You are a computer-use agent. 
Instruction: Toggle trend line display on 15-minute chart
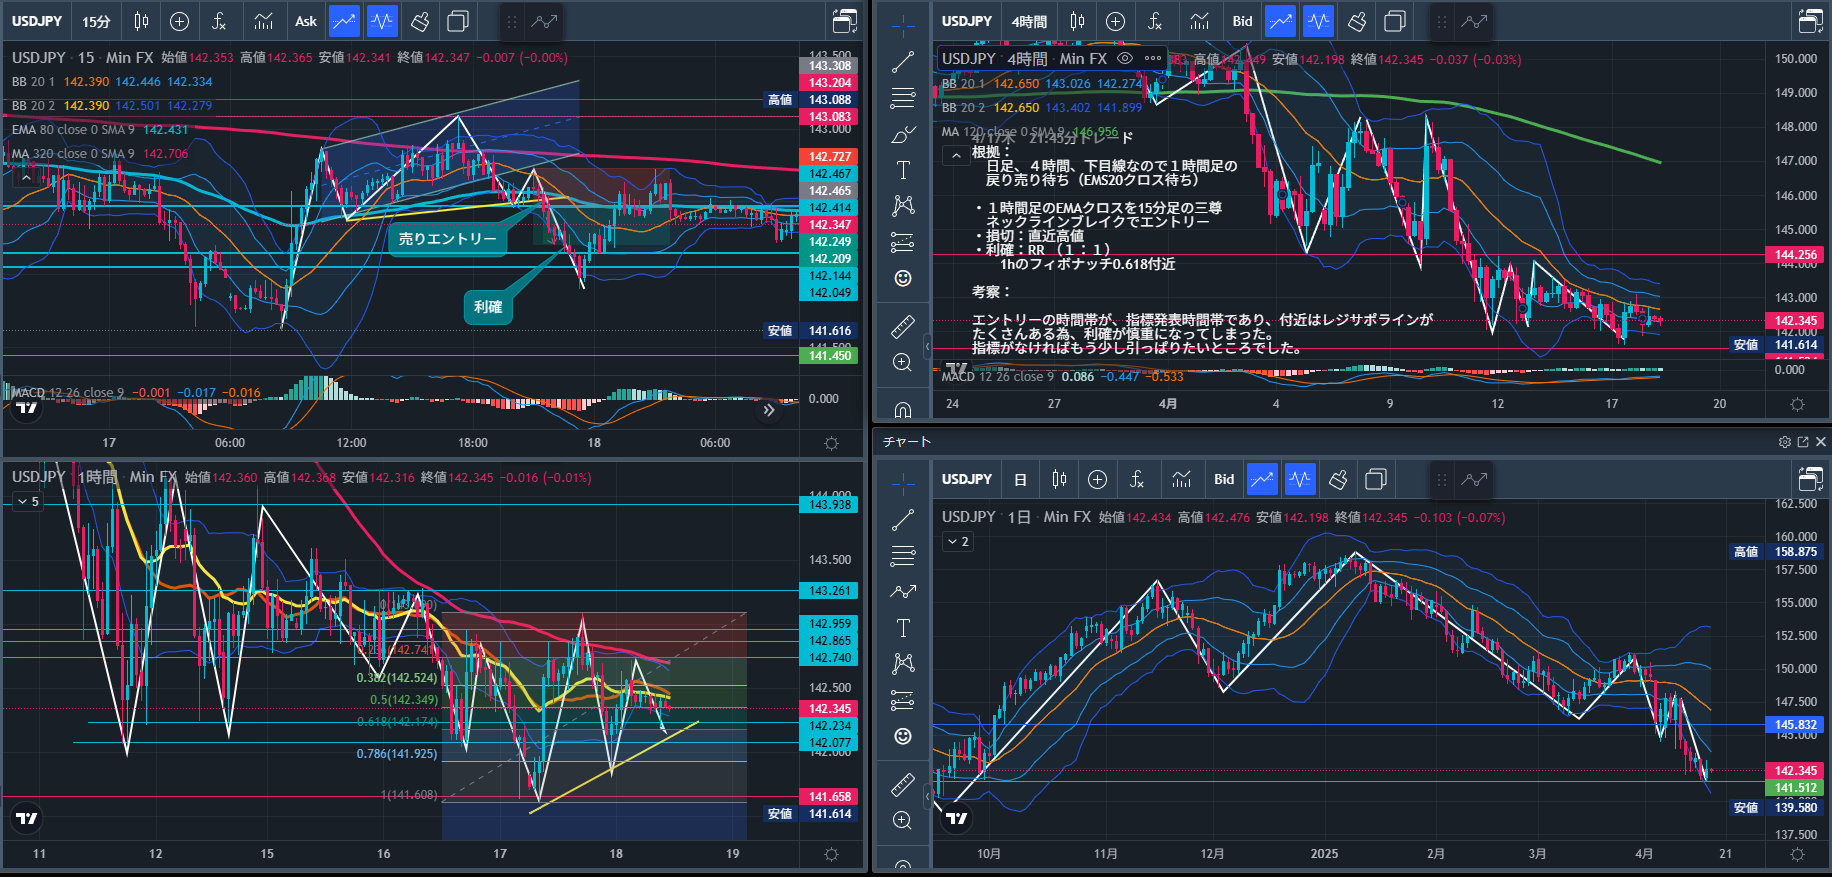[344, 21]
